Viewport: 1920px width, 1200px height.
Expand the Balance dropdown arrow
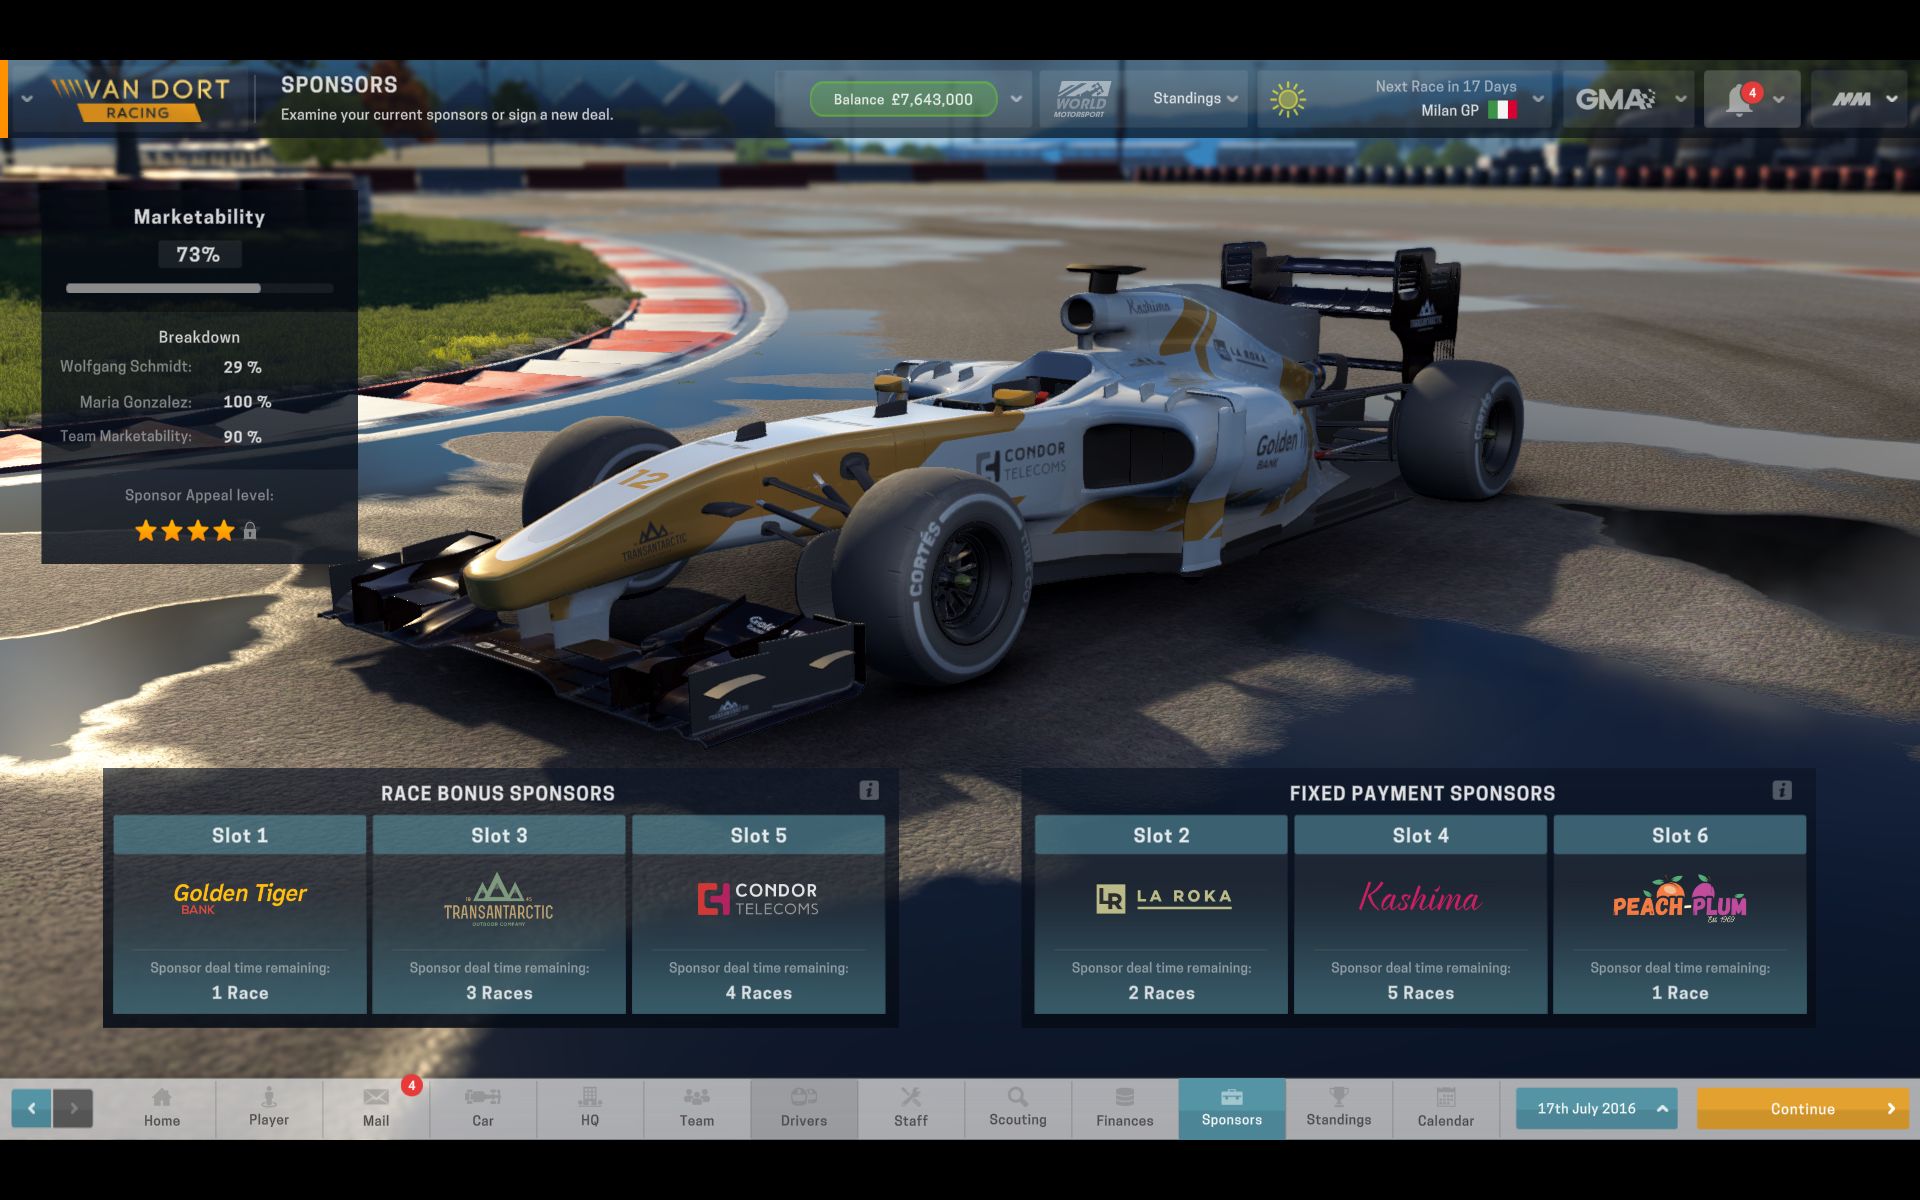tap(1015, 100)
